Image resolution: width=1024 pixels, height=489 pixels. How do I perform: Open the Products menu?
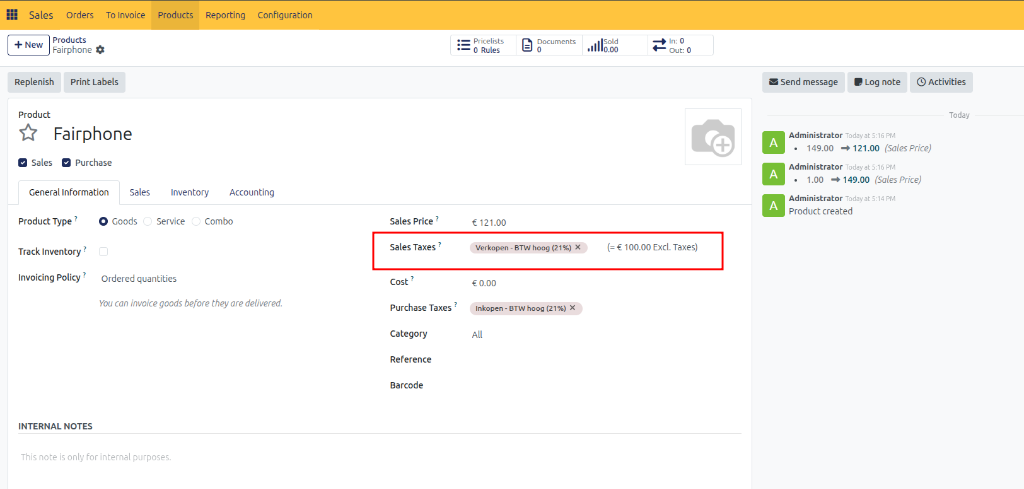(176, 14)
